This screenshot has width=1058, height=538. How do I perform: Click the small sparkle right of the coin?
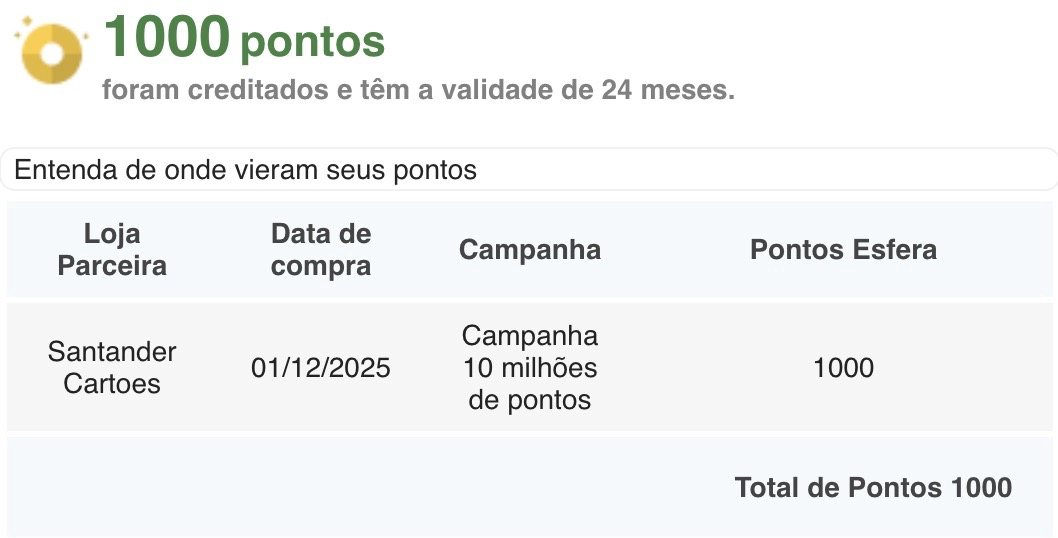(x=85, y=38)
